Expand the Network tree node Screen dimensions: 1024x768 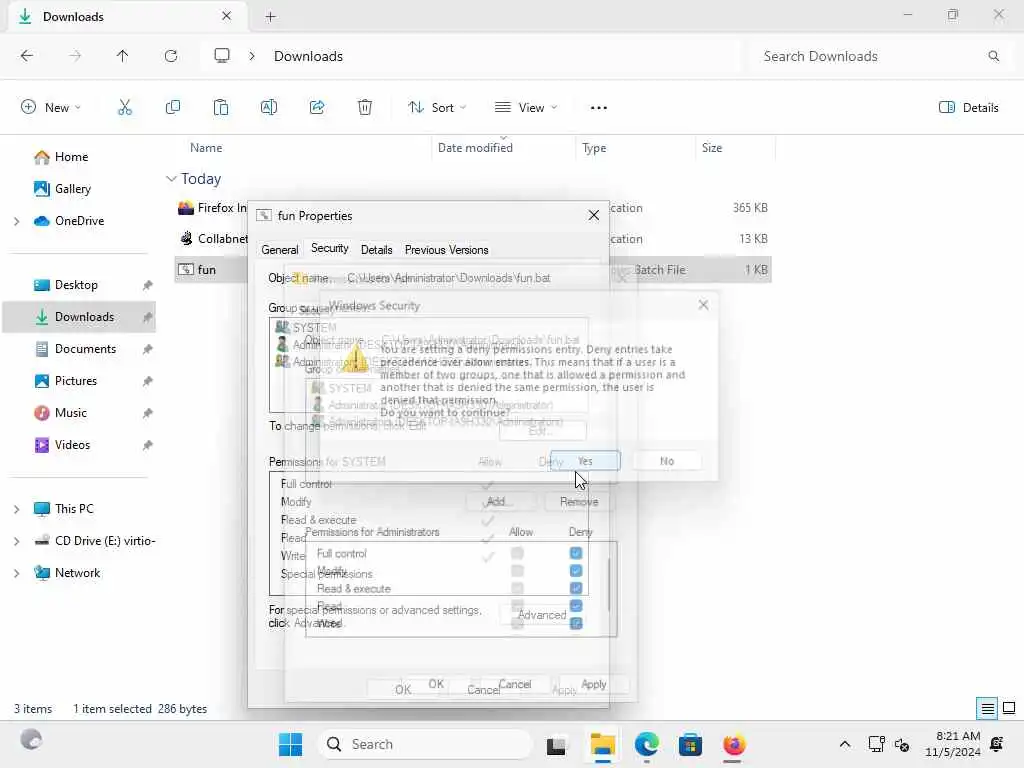[16, 573]
